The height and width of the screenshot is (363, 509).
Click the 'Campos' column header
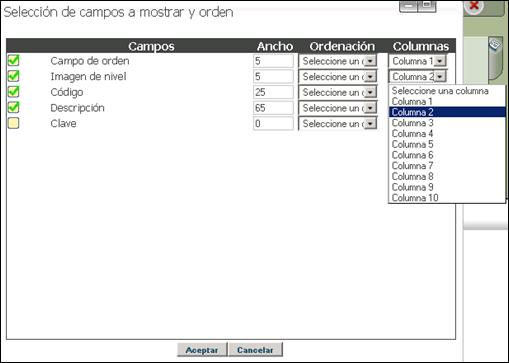coord(151,46)
